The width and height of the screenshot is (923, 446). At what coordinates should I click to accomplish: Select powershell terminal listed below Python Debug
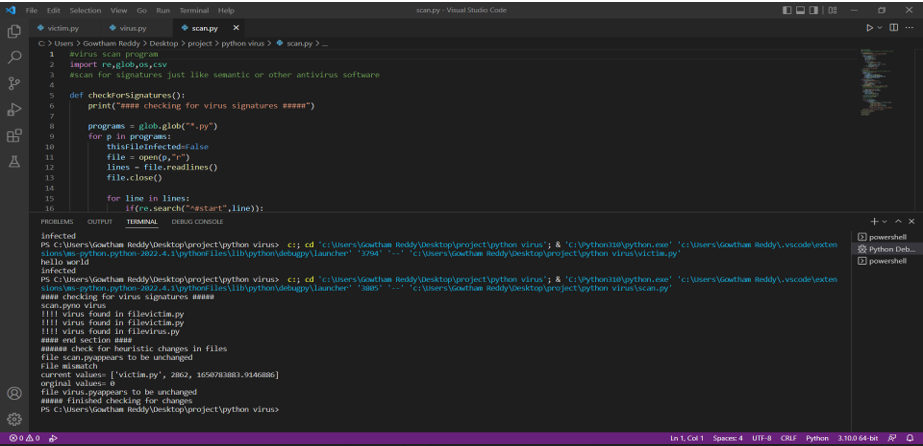point(886,261)
